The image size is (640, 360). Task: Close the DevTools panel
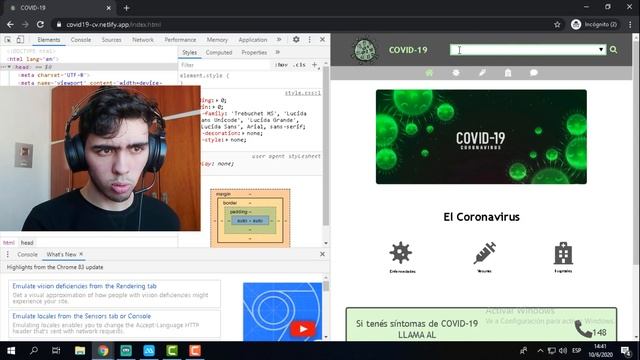coord(322,40)
